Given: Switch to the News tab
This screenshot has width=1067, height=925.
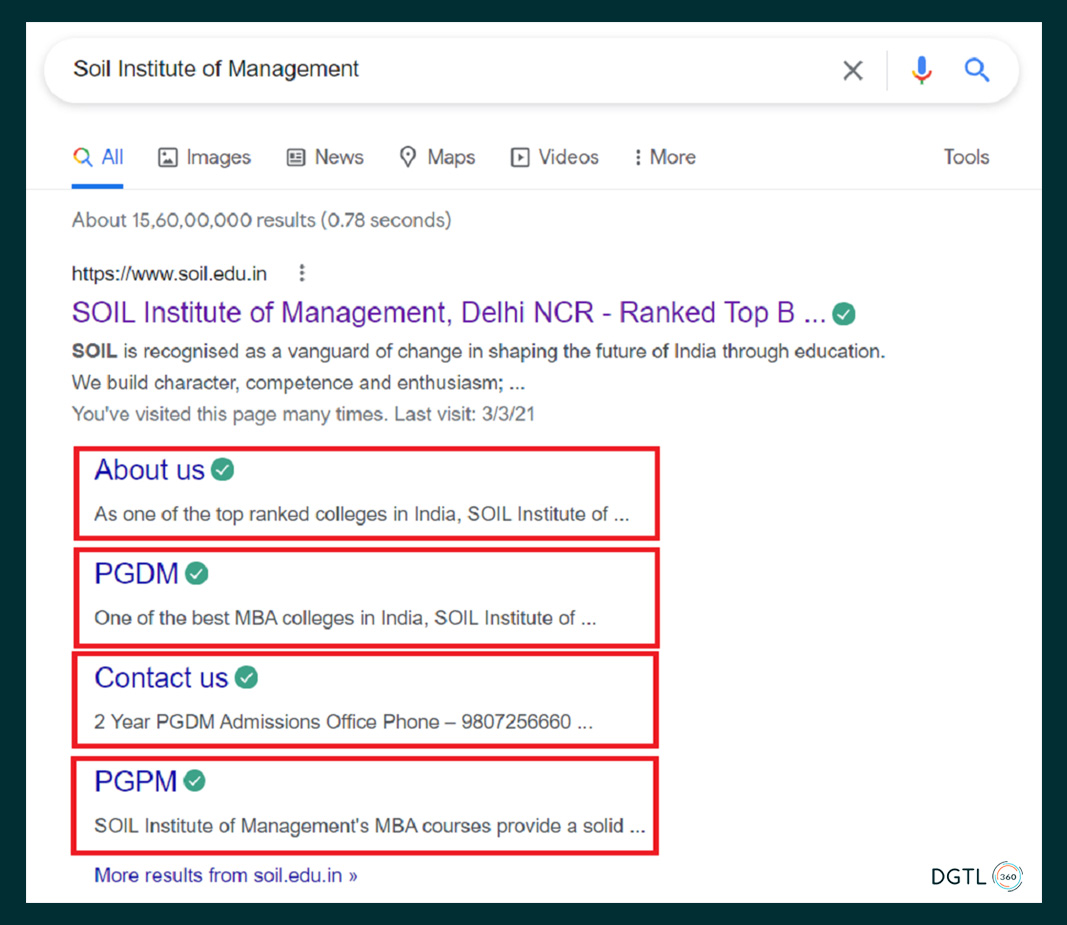Looking at the screenshot, I should (x=325, y=157).
